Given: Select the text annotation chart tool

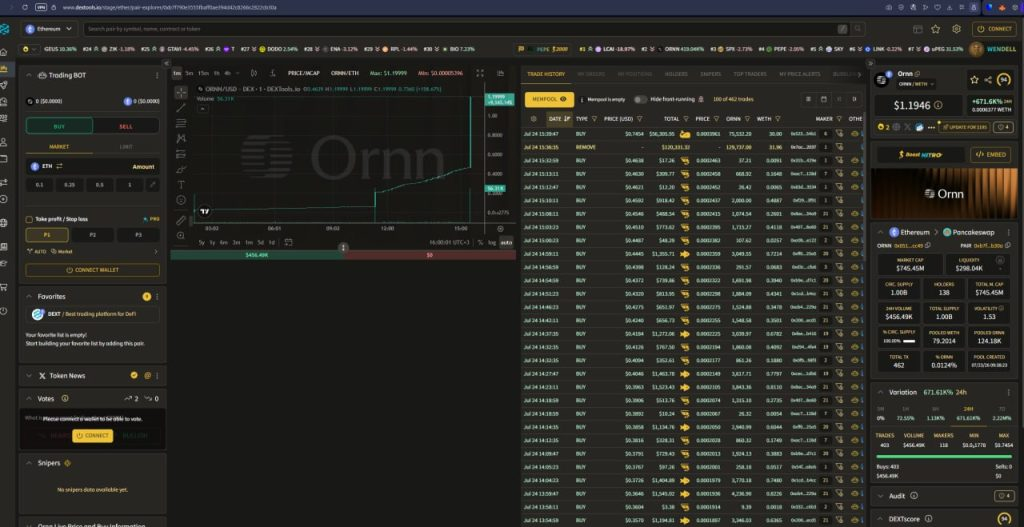Looking at the screenshot, I should point(181,185).
